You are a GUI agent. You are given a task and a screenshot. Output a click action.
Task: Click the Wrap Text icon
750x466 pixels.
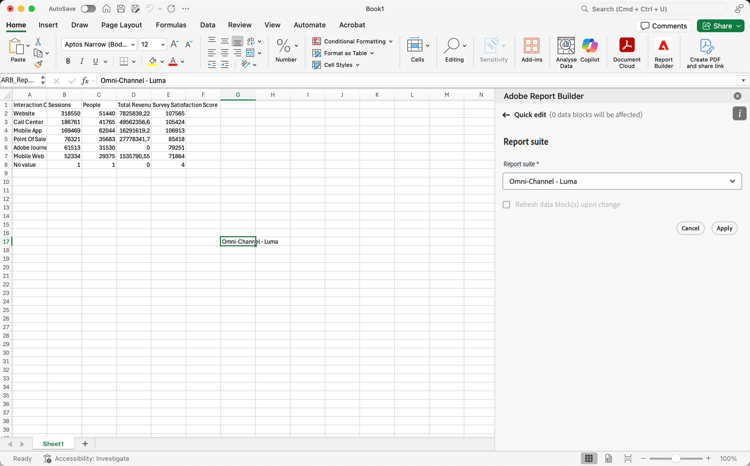[x=251, y=42]
